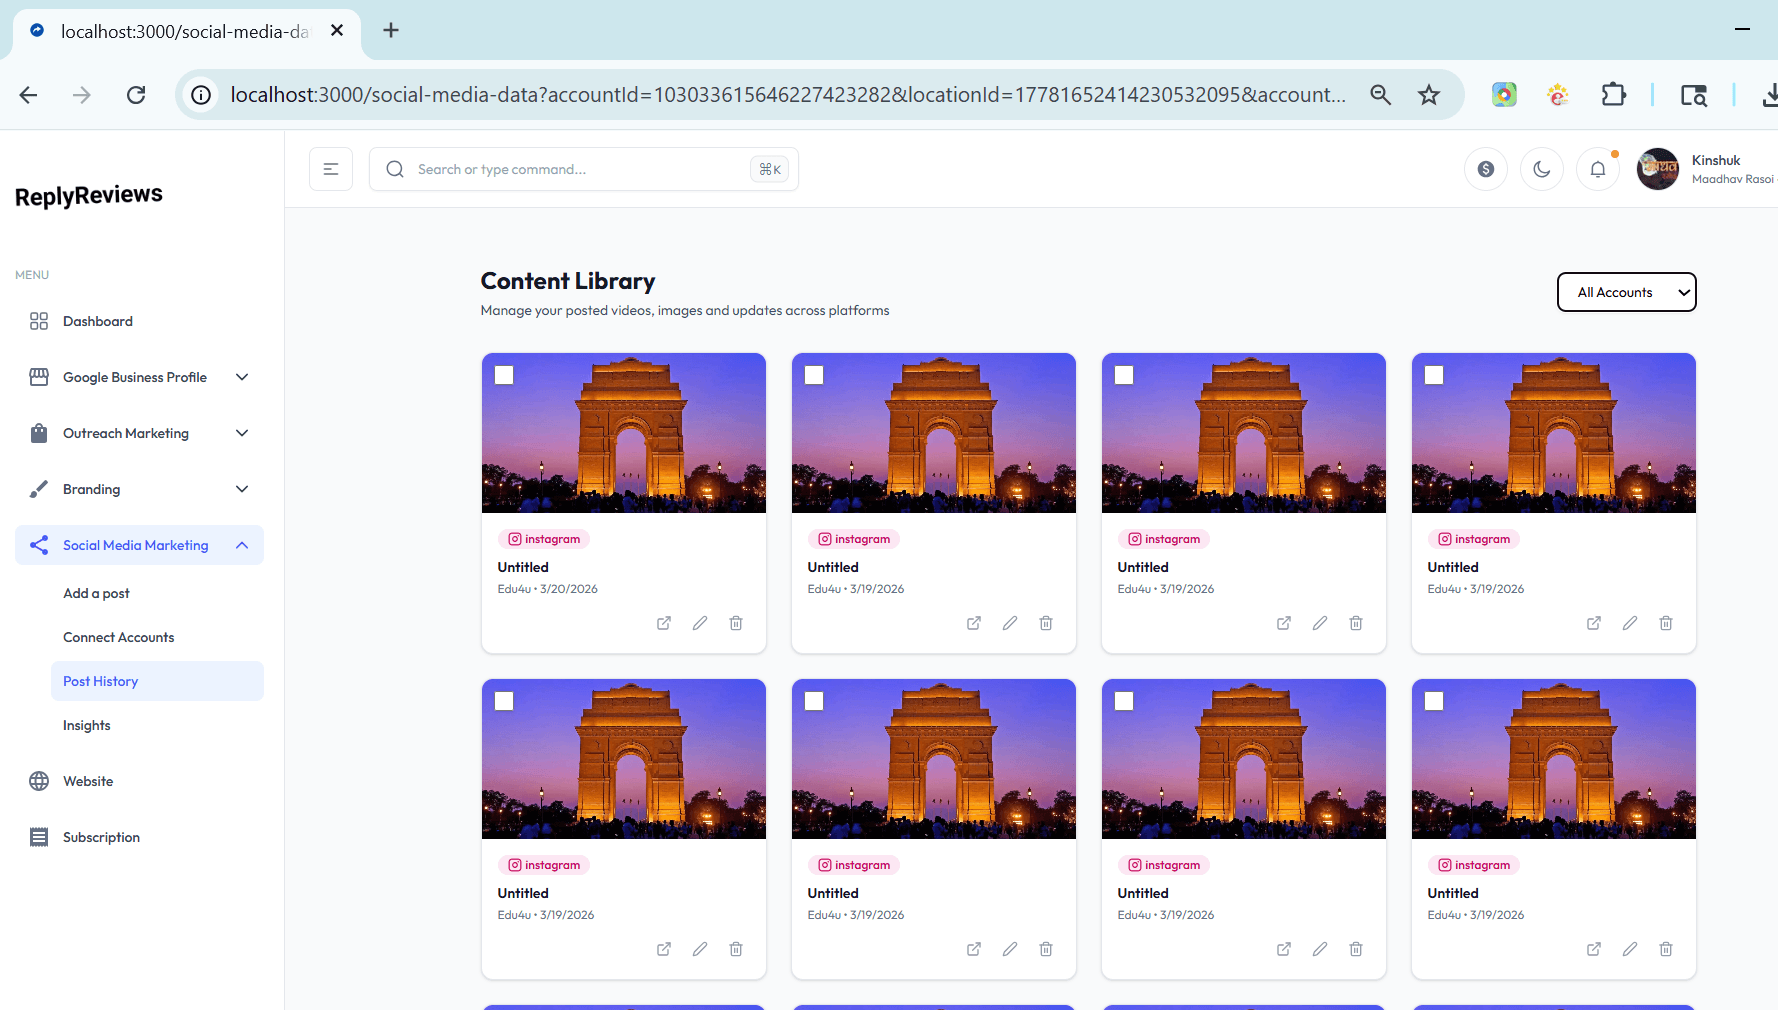Collapse Social Media Marketing menu

pos(139,545)
